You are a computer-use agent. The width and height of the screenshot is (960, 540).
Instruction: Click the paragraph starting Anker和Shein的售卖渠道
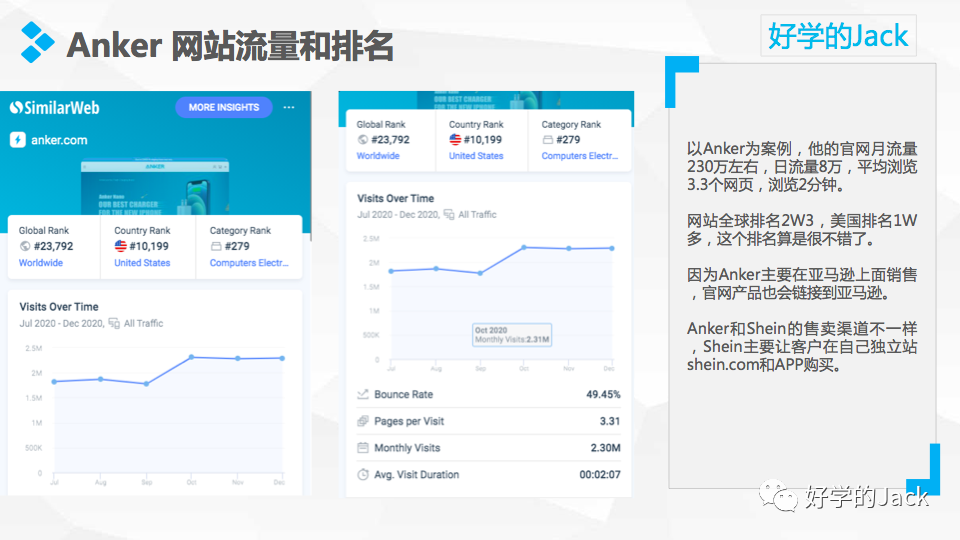tap(802, 347)
